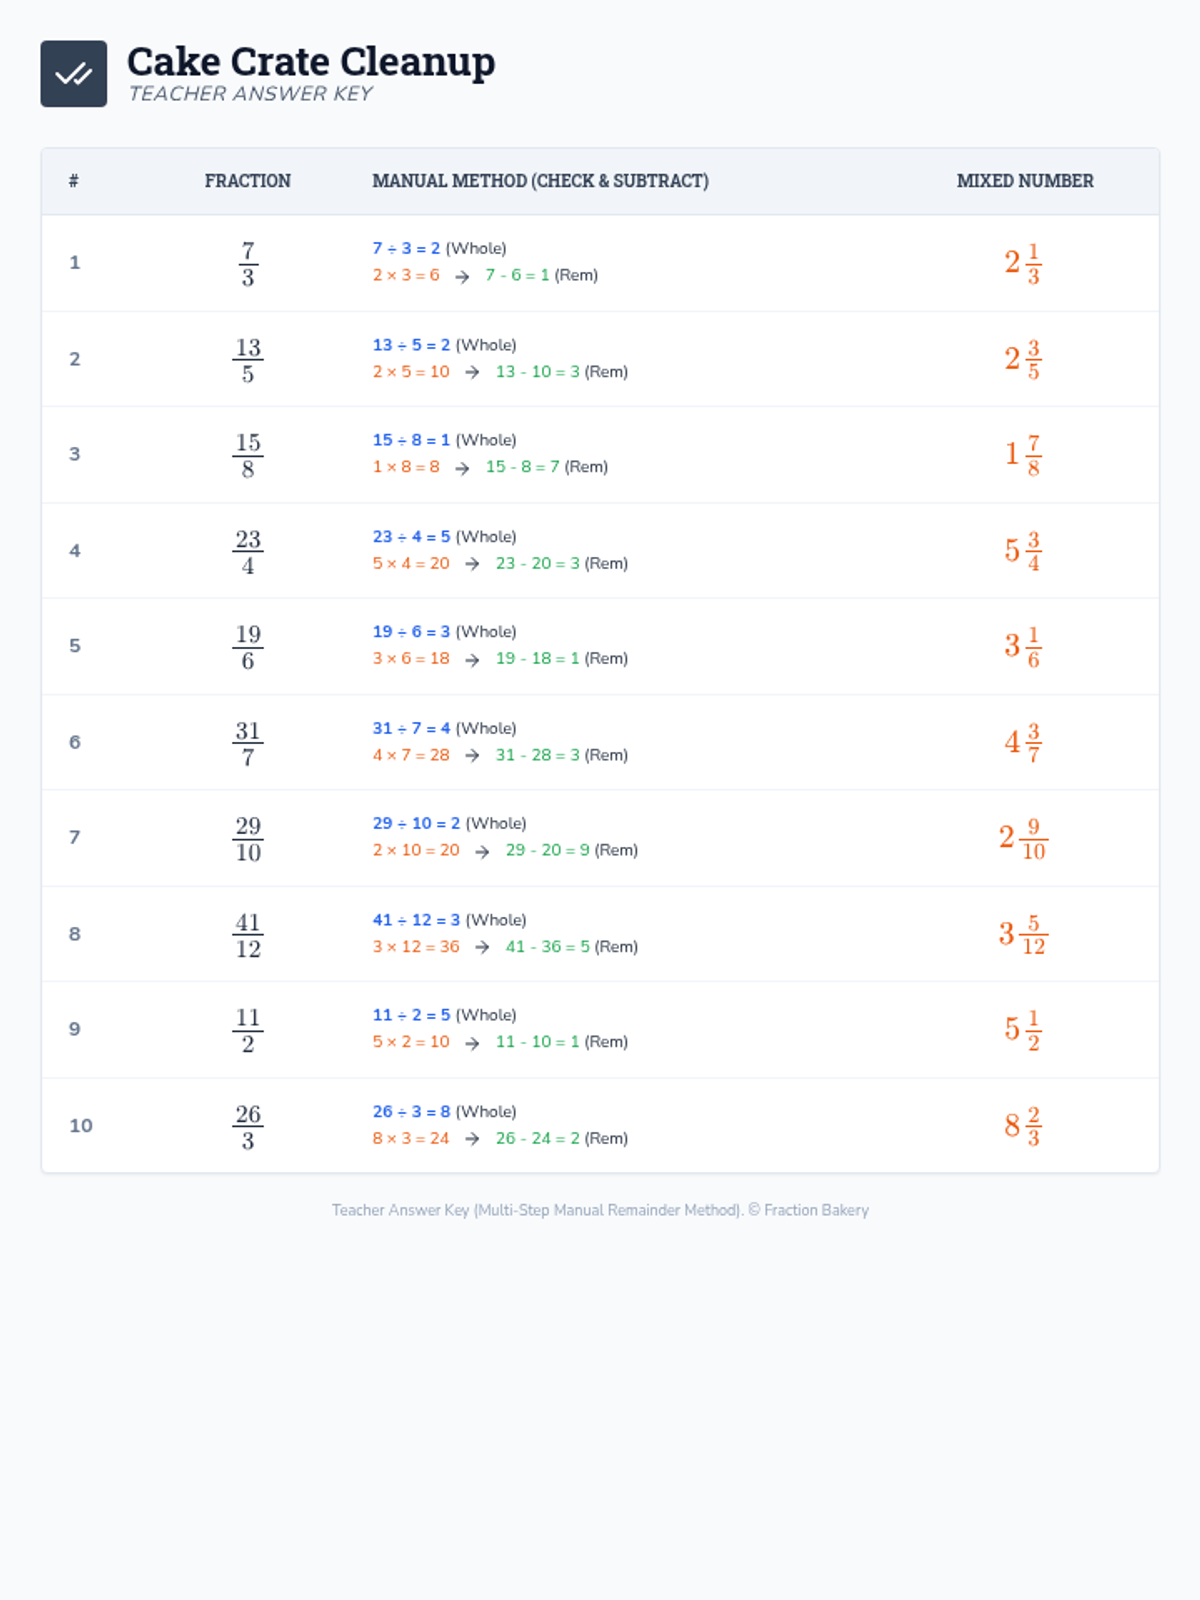This screenshot has height=1600, width=1200.
Task: Click the double-checkmark logo icon
Action: 73,74
